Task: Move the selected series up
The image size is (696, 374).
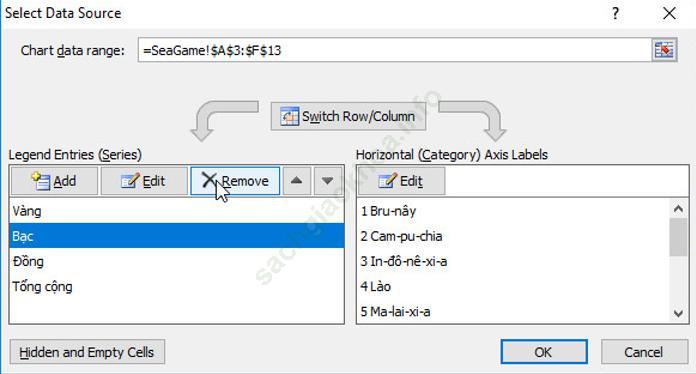Action: [297, 181]
